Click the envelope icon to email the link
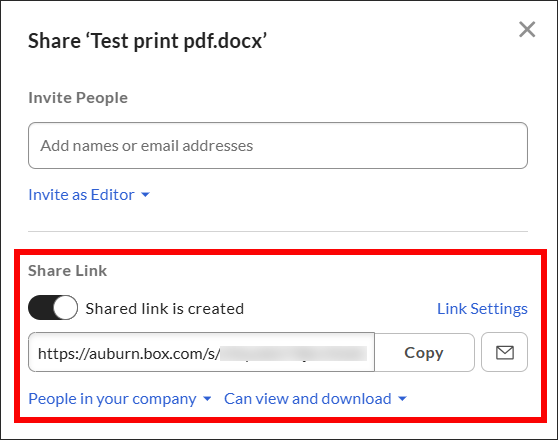 504,352
